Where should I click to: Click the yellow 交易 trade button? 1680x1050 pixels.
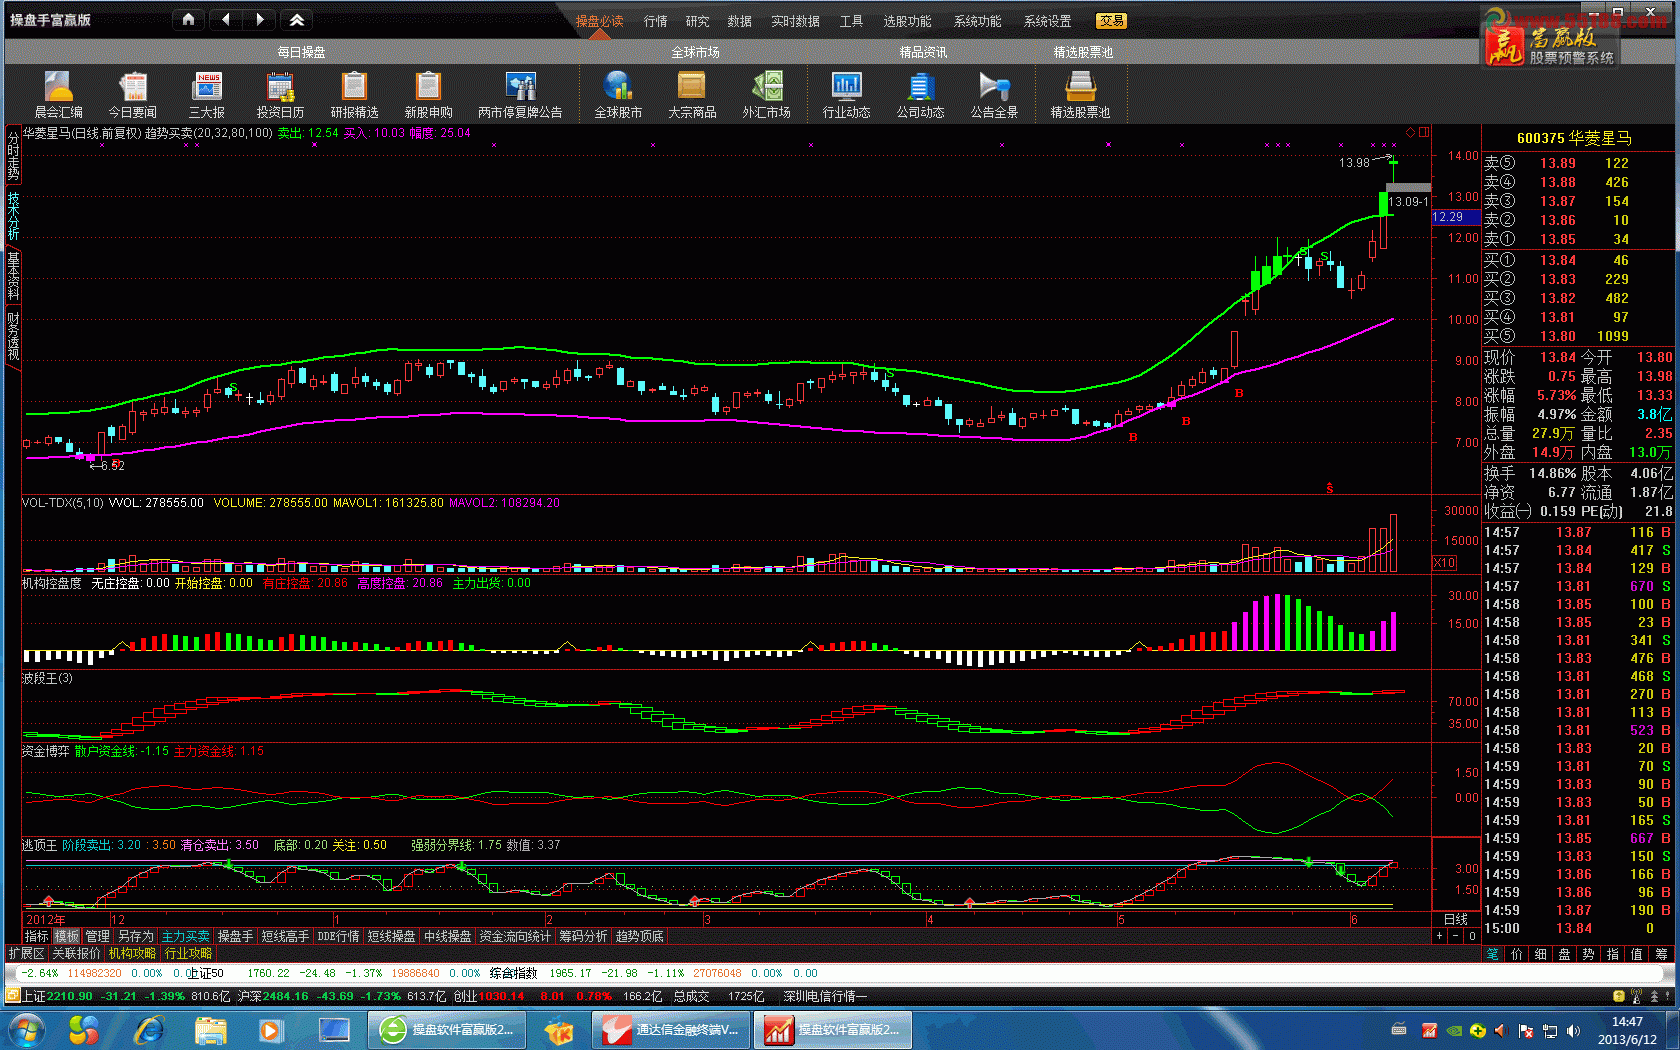(1111, 21)
